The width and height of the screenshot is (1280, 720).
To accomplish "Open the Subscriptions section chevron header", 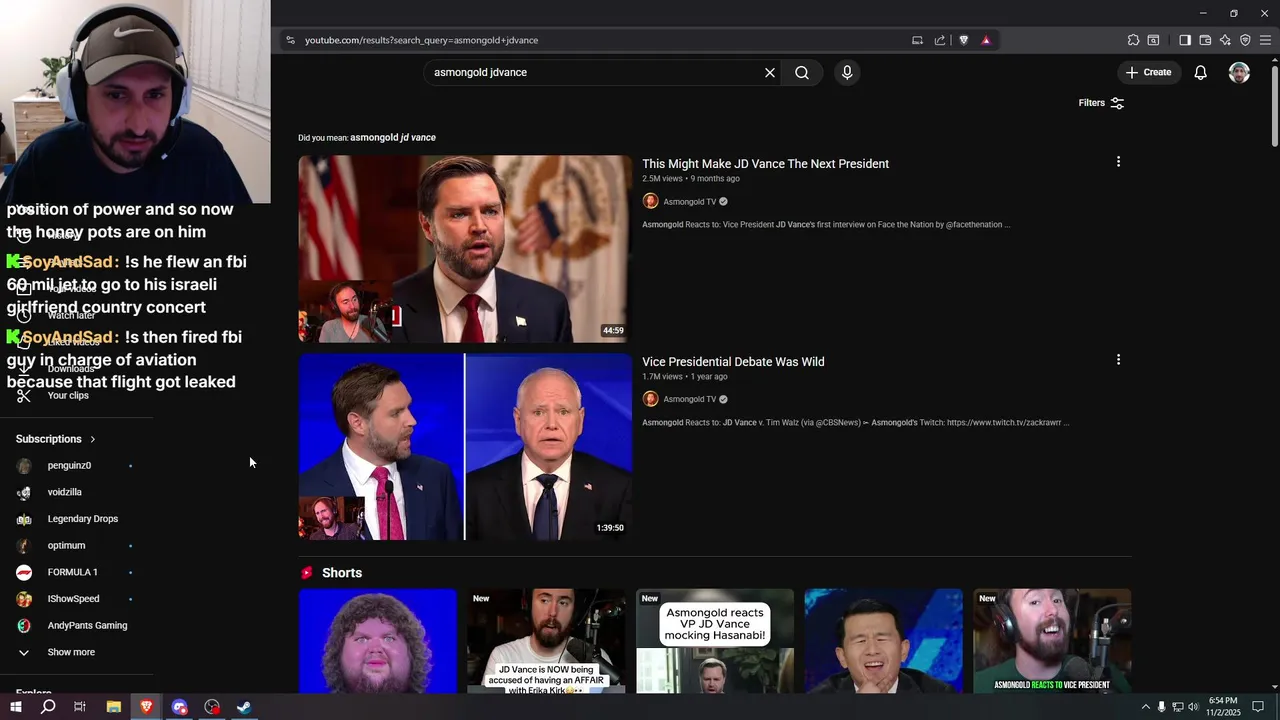I will 56,439.
